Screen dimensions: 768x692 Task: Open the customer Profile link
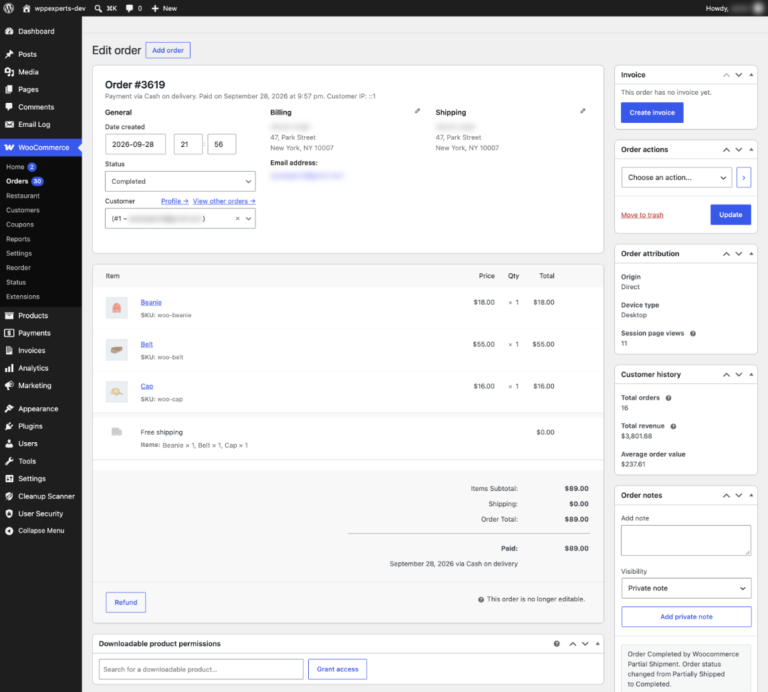[175, 201]
